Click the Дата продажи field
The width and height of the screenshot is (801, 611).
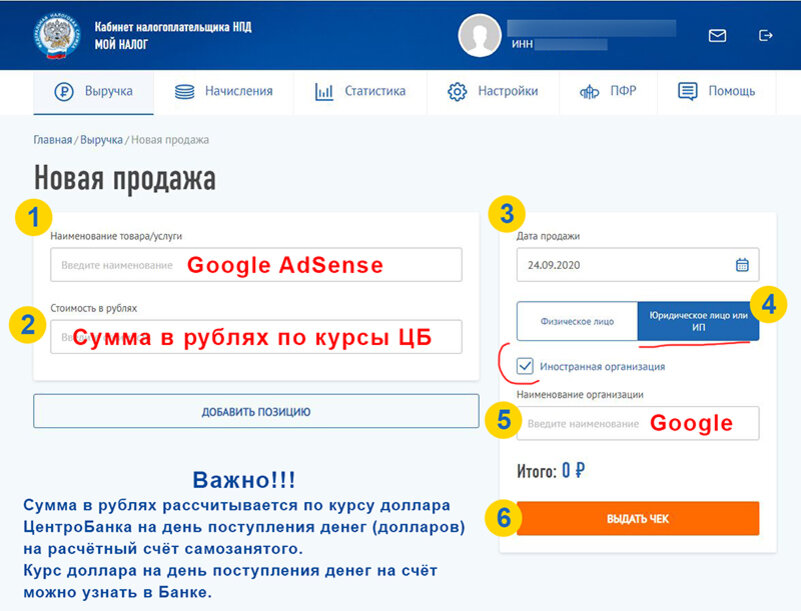tap(638, 265)
